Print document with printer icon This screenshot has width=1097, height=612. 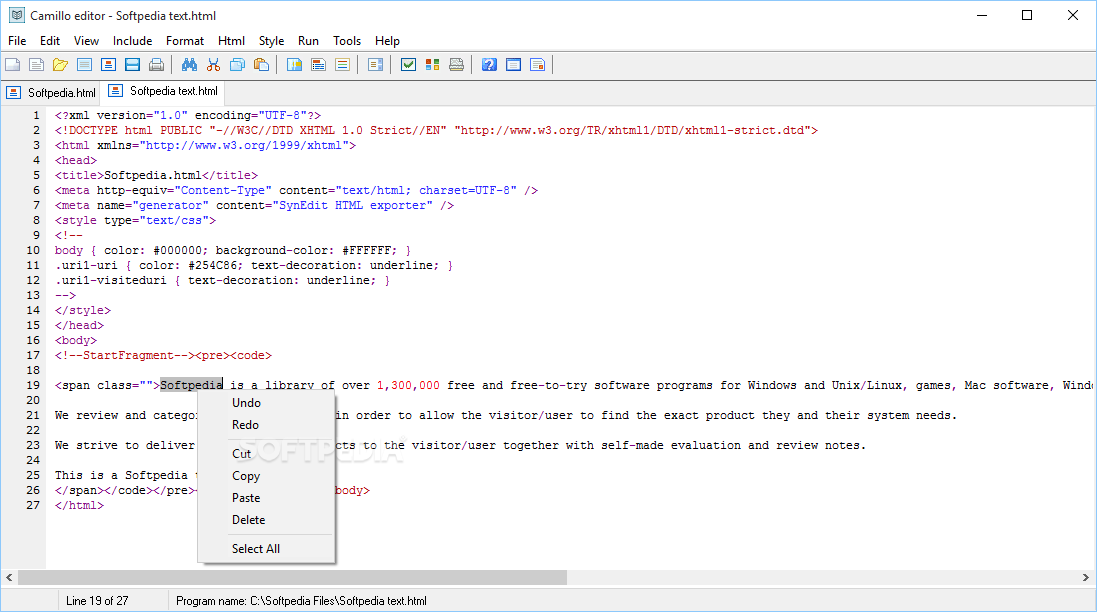[157, 65]
